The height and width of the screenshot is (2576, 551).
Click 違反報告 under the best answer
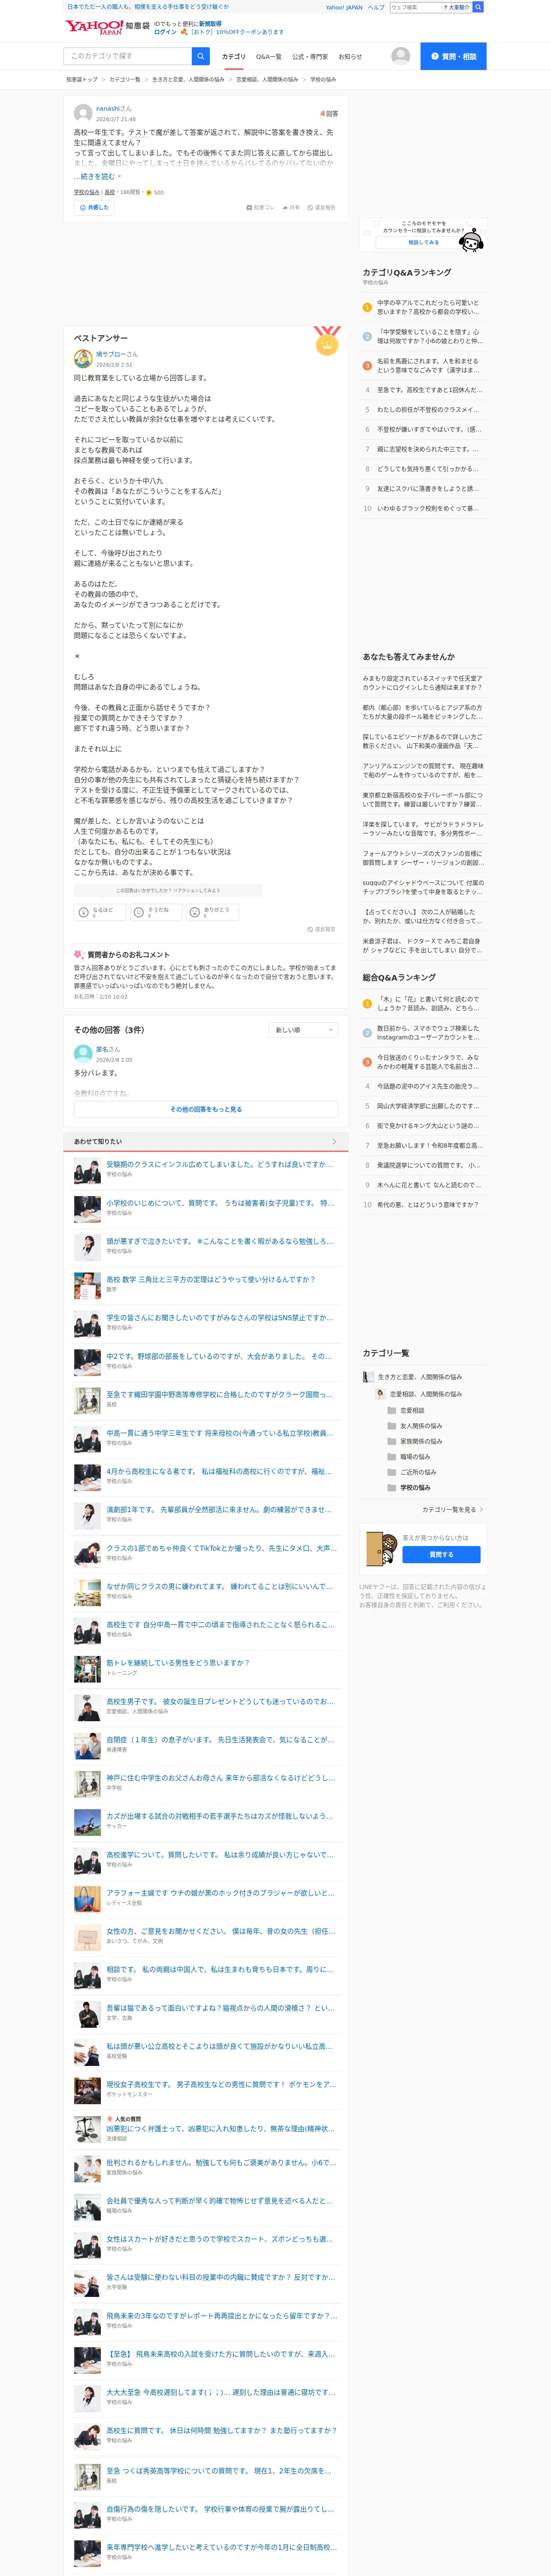321,929
